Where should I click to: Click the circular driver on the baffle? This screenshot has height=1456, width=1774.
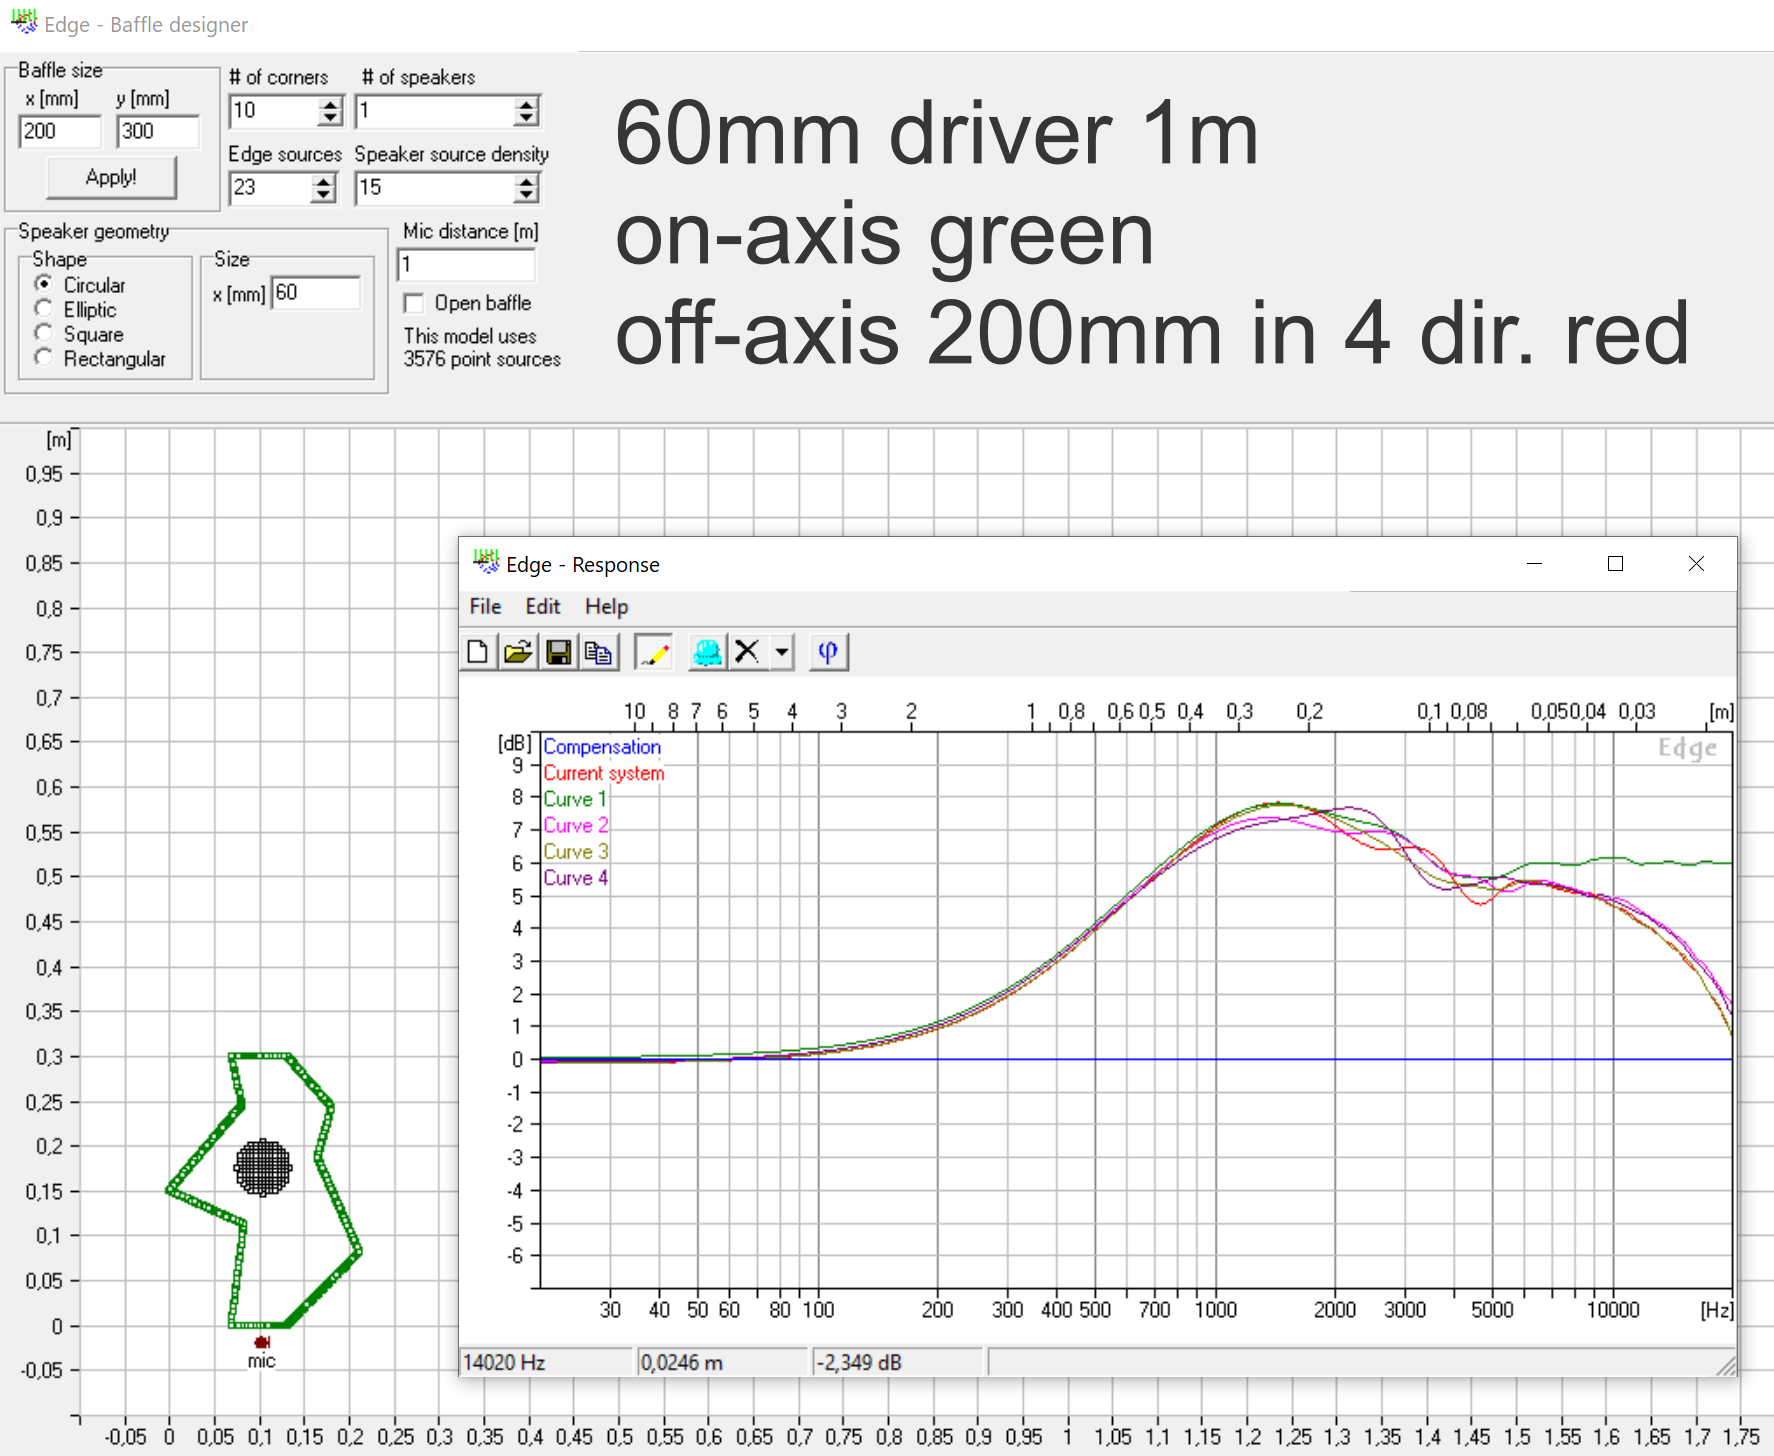[263, 1167]
